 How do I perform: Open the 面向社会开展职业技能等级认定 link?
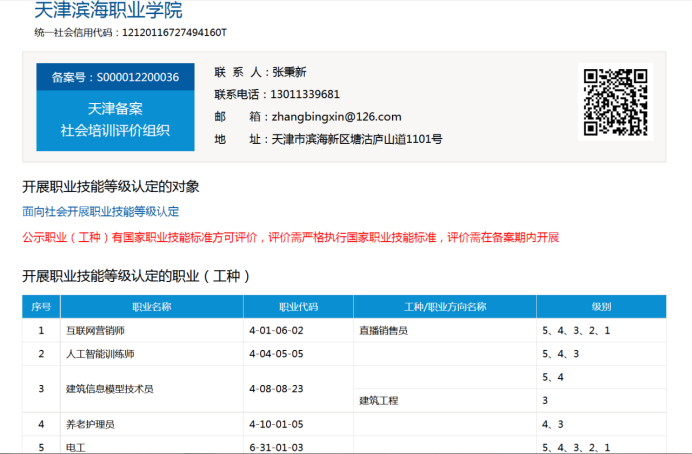(x=100, y=211)
